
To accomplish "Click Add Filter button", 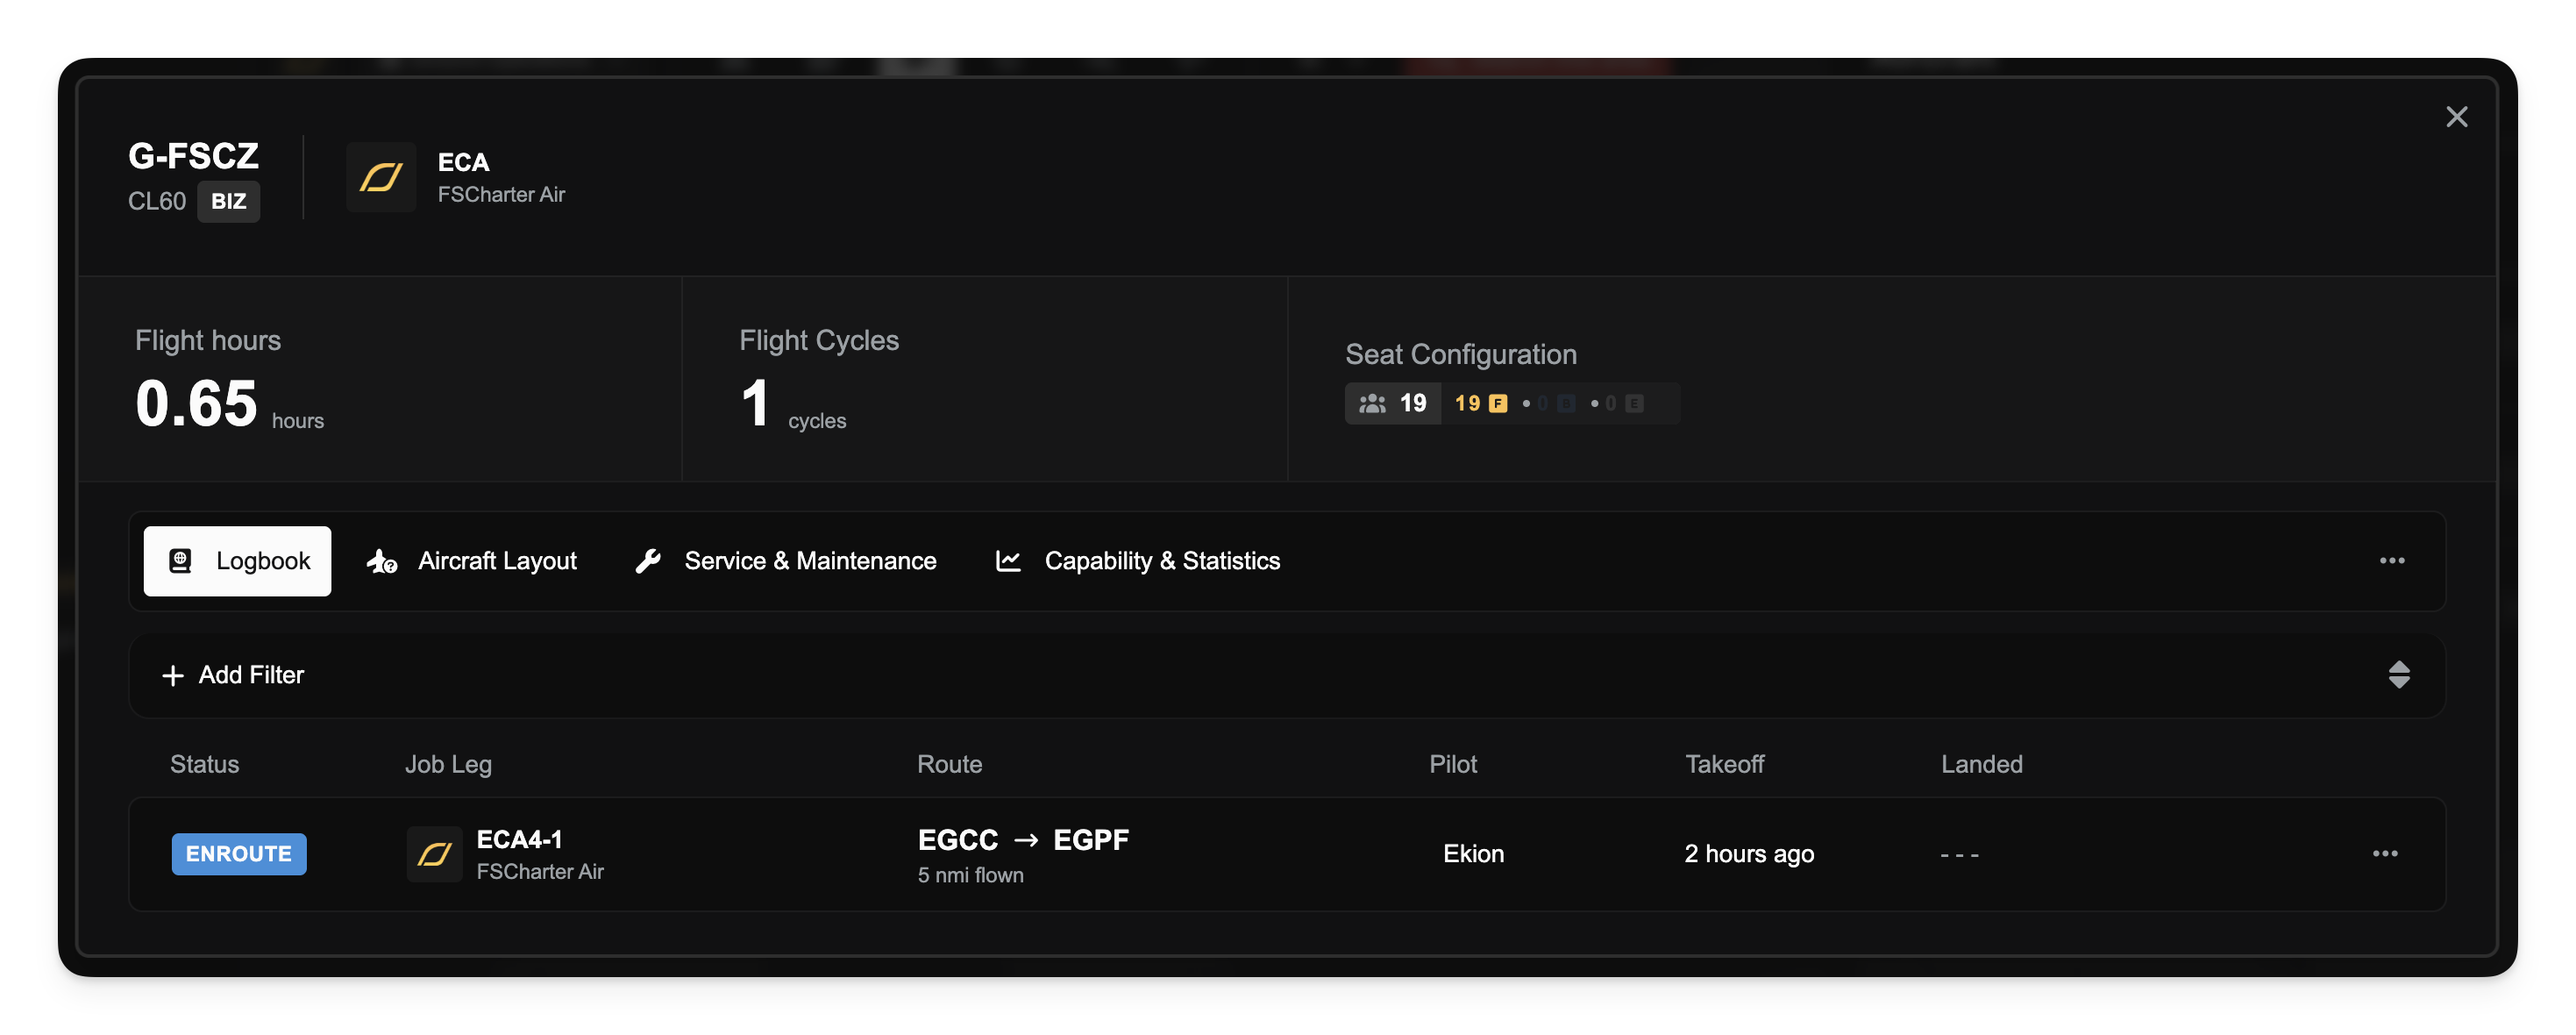I will coord(250,676).
